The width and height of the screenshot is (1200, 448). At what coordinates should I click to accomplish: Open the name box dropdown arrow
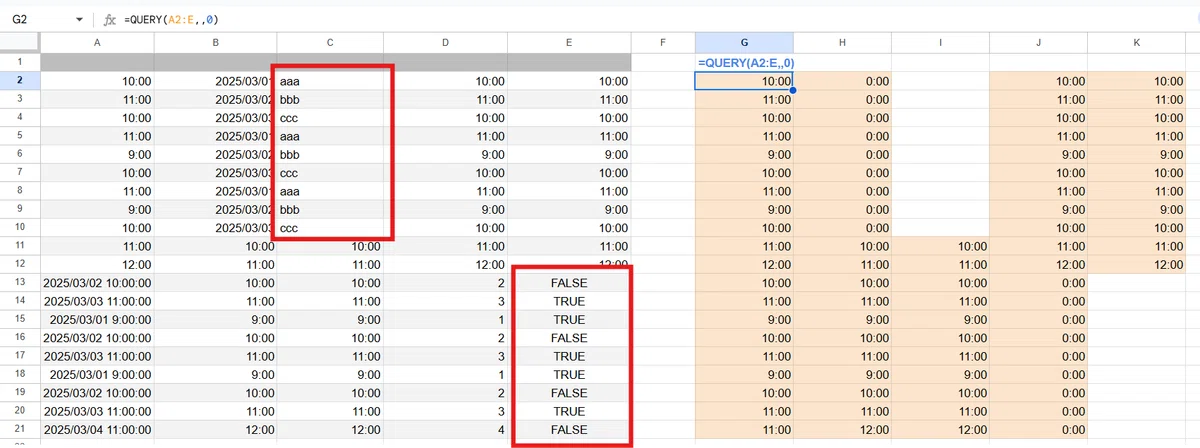coord(80,20)
